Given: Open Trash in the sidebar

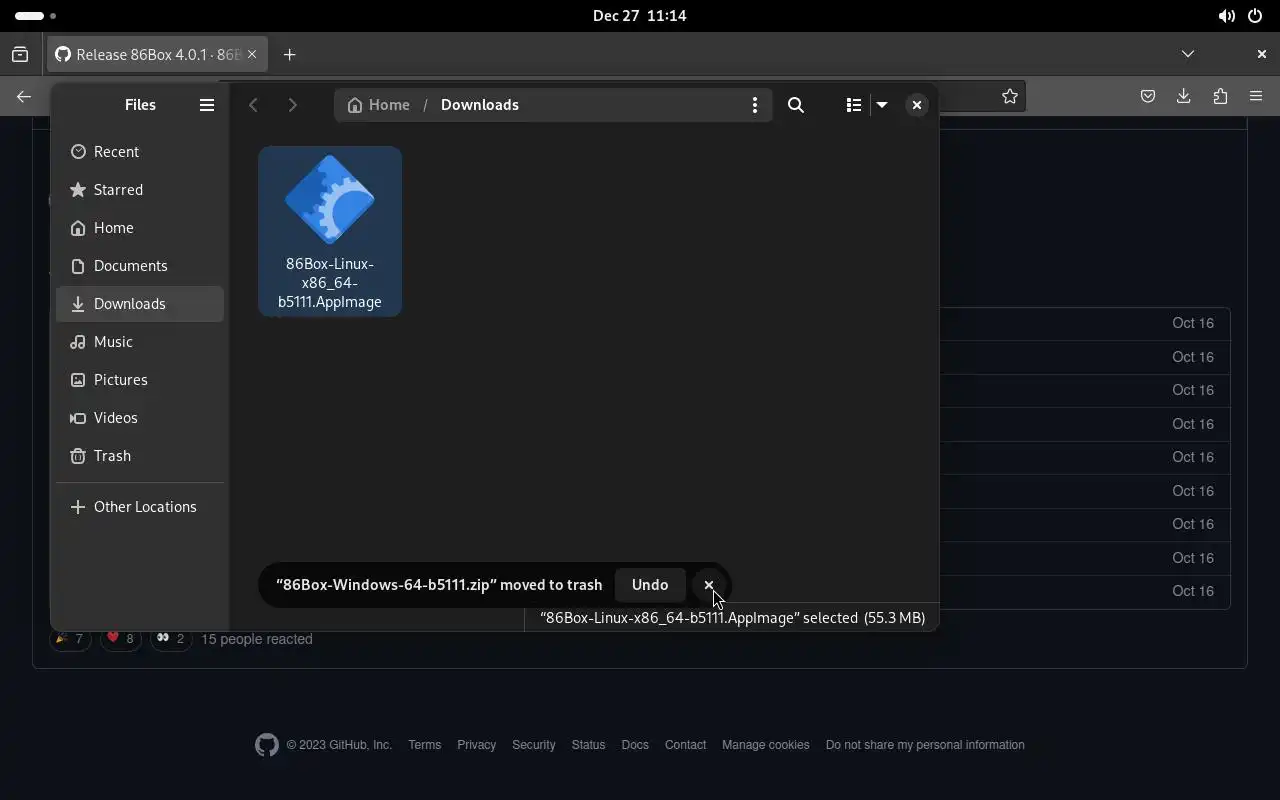Looking at the screenshot, I should point(140,456).
